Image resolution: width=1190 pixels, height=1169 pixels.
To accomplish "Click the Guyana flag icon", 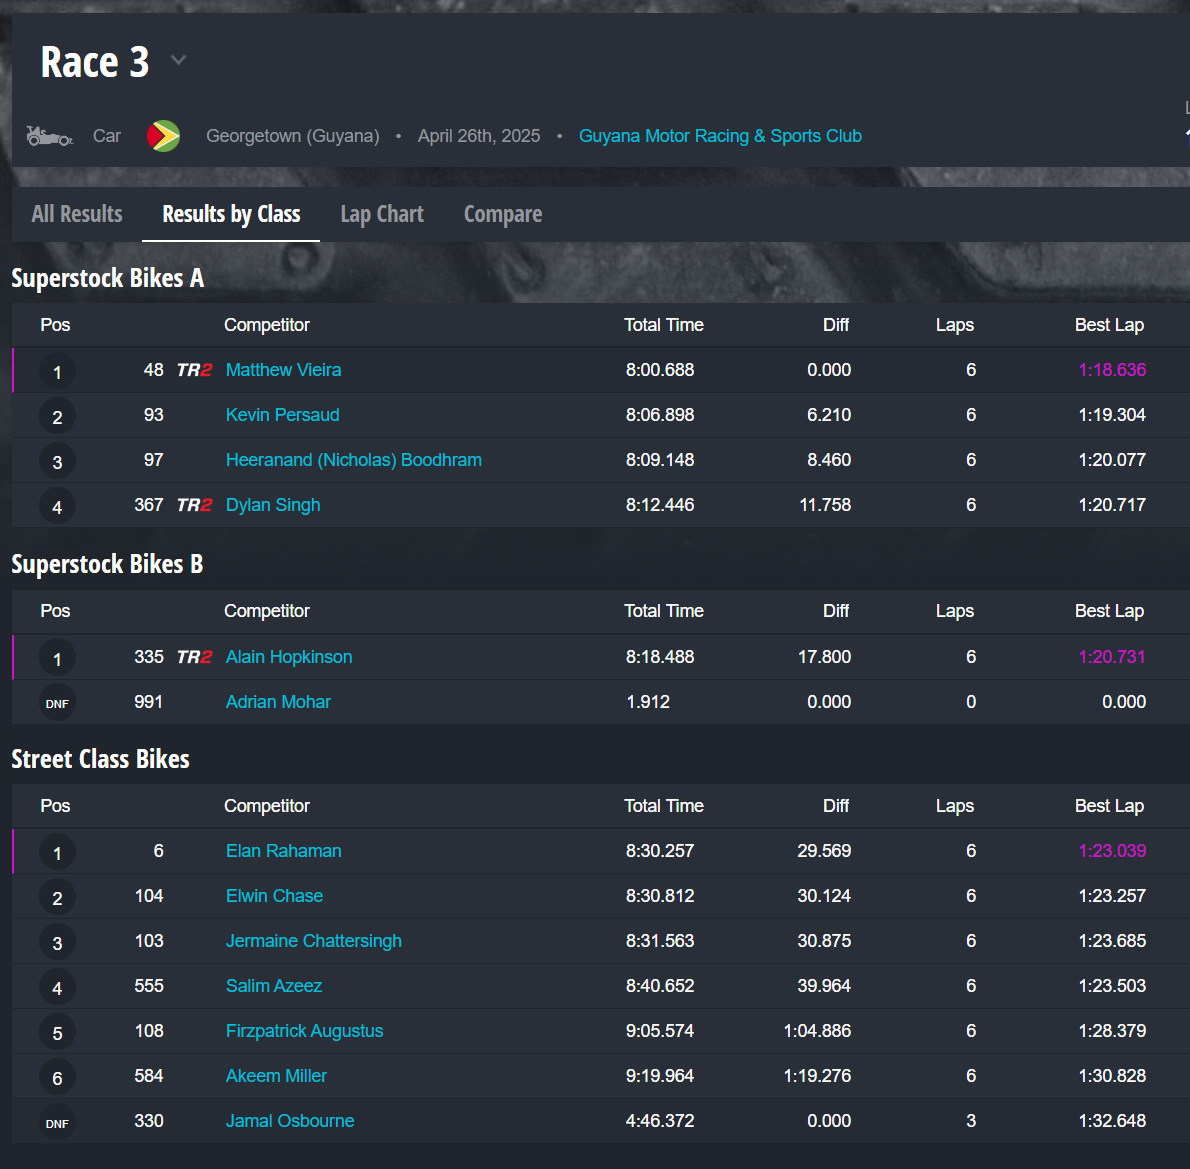I will [163, 136].
